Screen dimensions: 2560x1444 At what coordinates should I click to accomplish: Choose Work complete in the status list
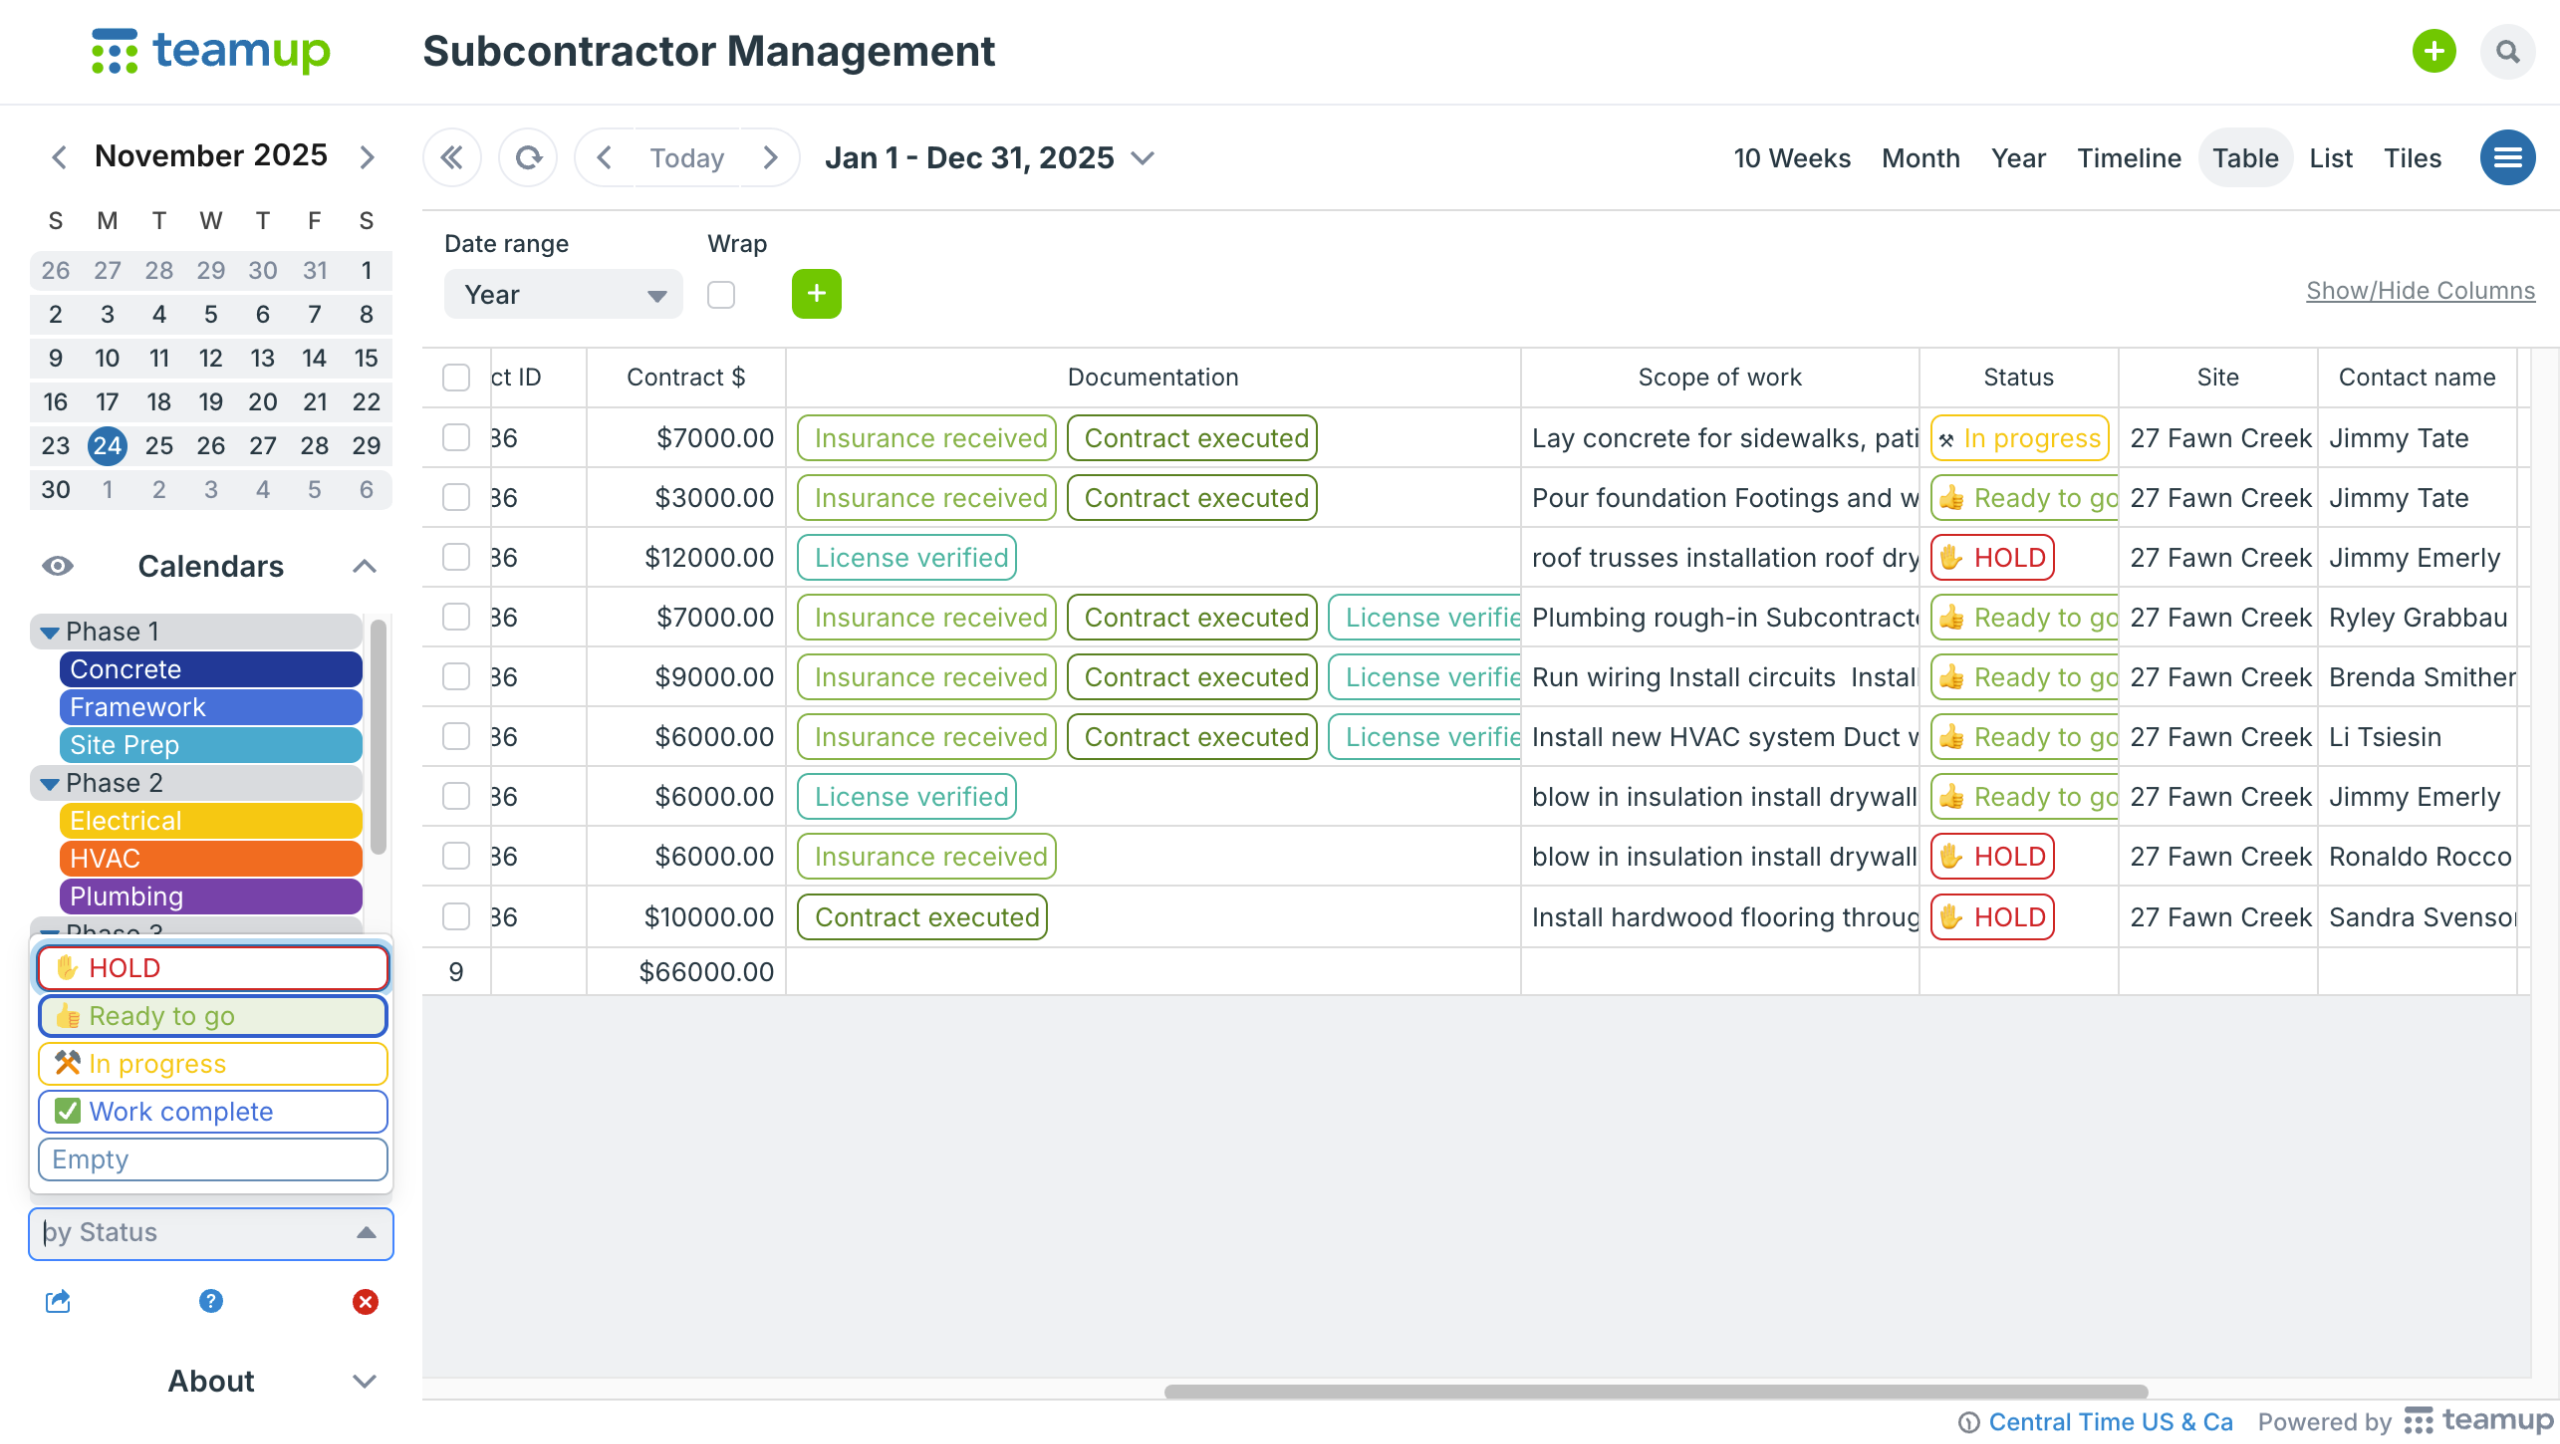[212, 1111]
